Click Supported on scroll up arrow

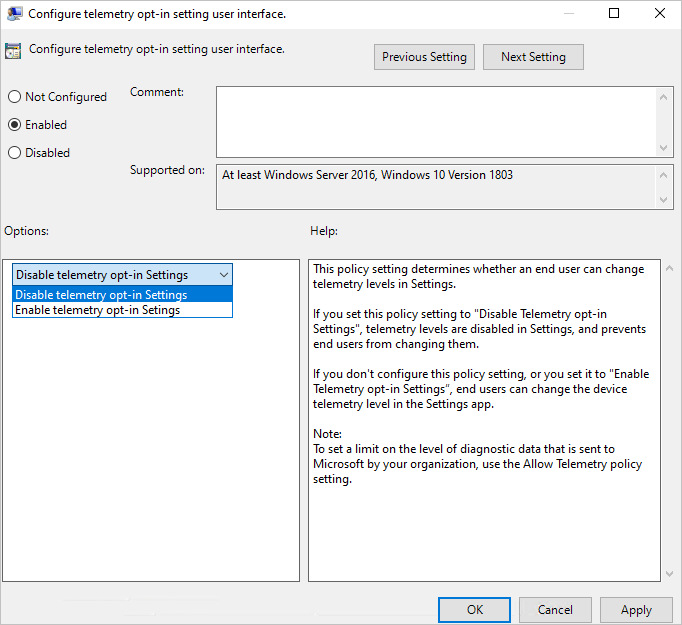coord(663,175)
